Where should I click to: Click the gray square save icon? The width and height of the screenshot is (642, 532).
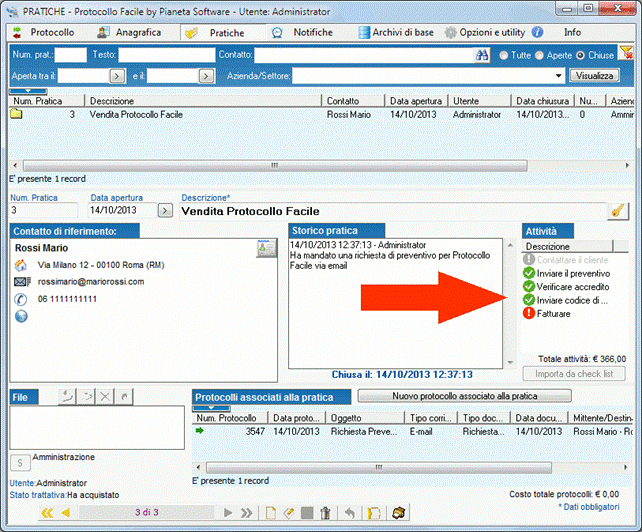click(307, 513)
